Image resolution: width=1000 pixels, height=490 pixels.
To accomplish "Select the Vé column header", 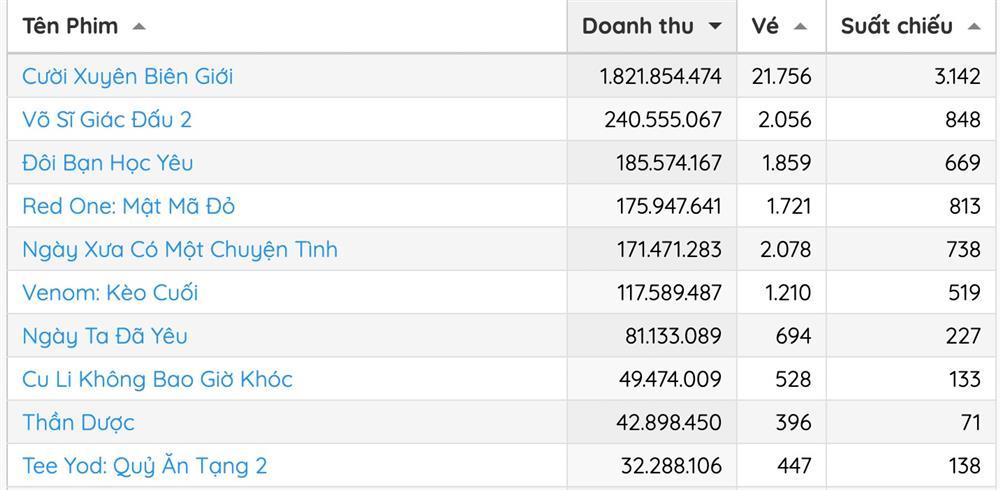I will point(765,27).
